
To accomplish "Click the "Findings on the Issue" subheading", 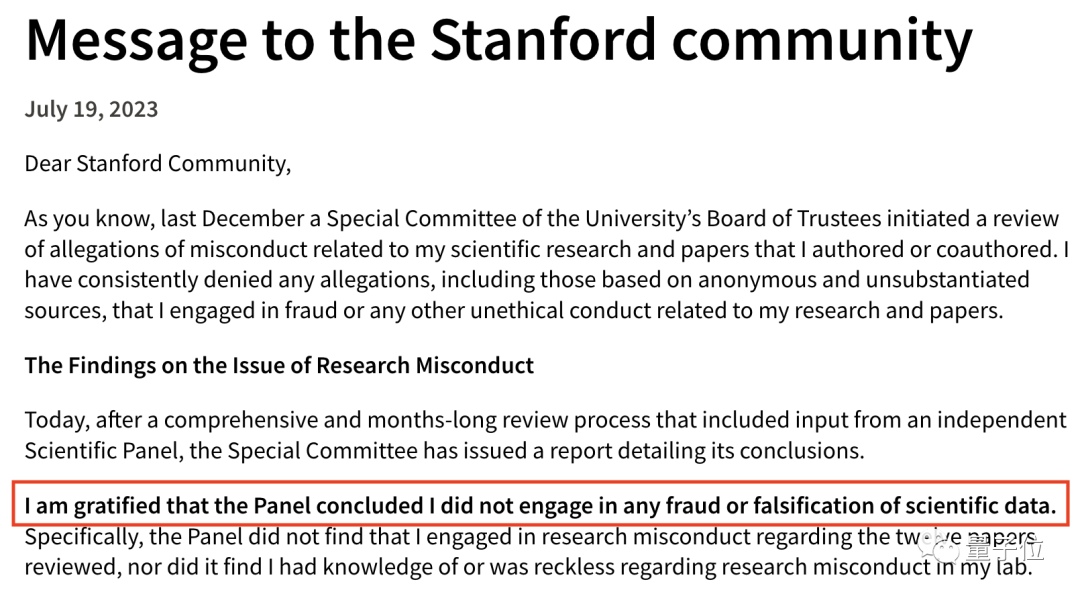I will [x=279, y=365].
